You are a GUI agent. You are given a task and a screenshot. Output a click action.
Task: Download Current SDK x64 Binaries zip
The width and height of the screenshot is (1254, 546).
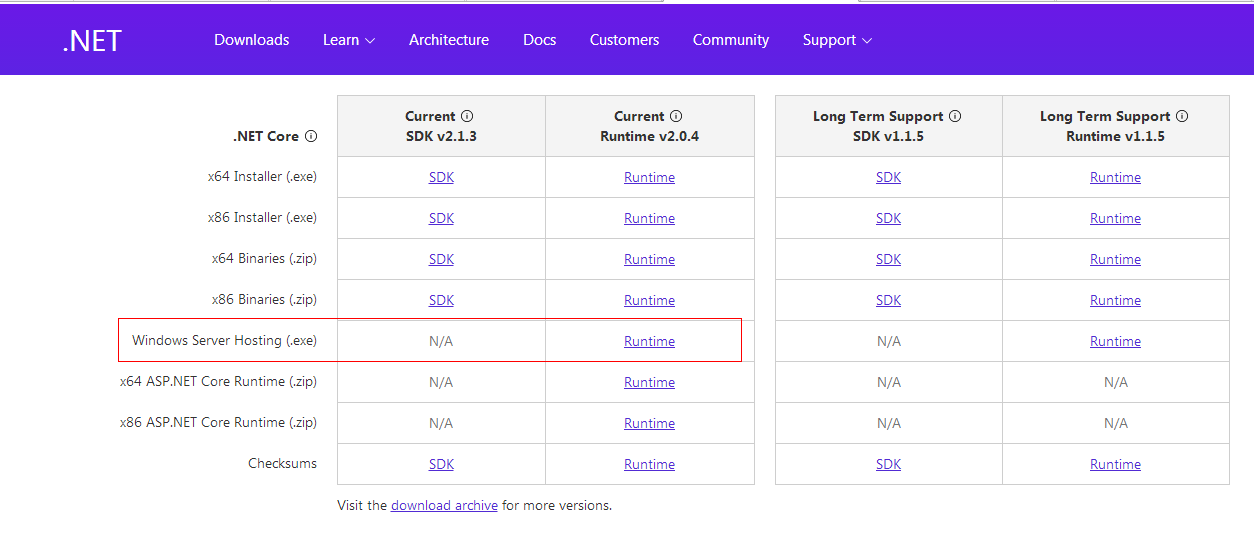click(441, 259)
